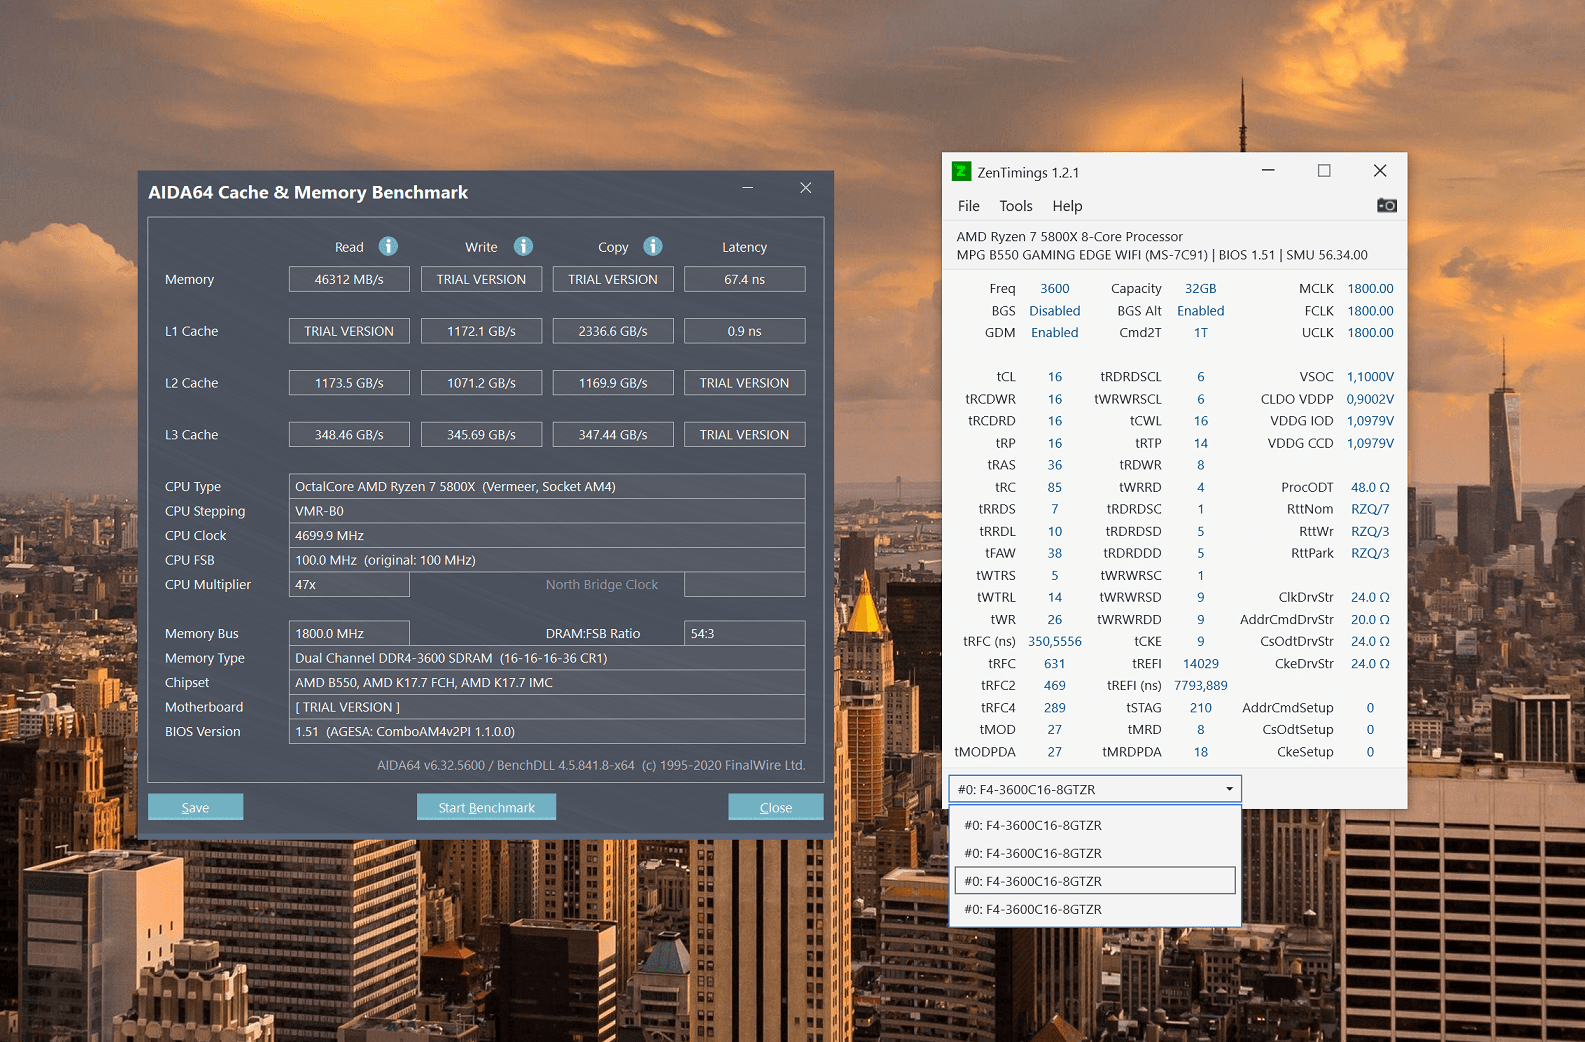Click the BGS Disabled value
The image size is (1585, 1042).
point(1055,311)
